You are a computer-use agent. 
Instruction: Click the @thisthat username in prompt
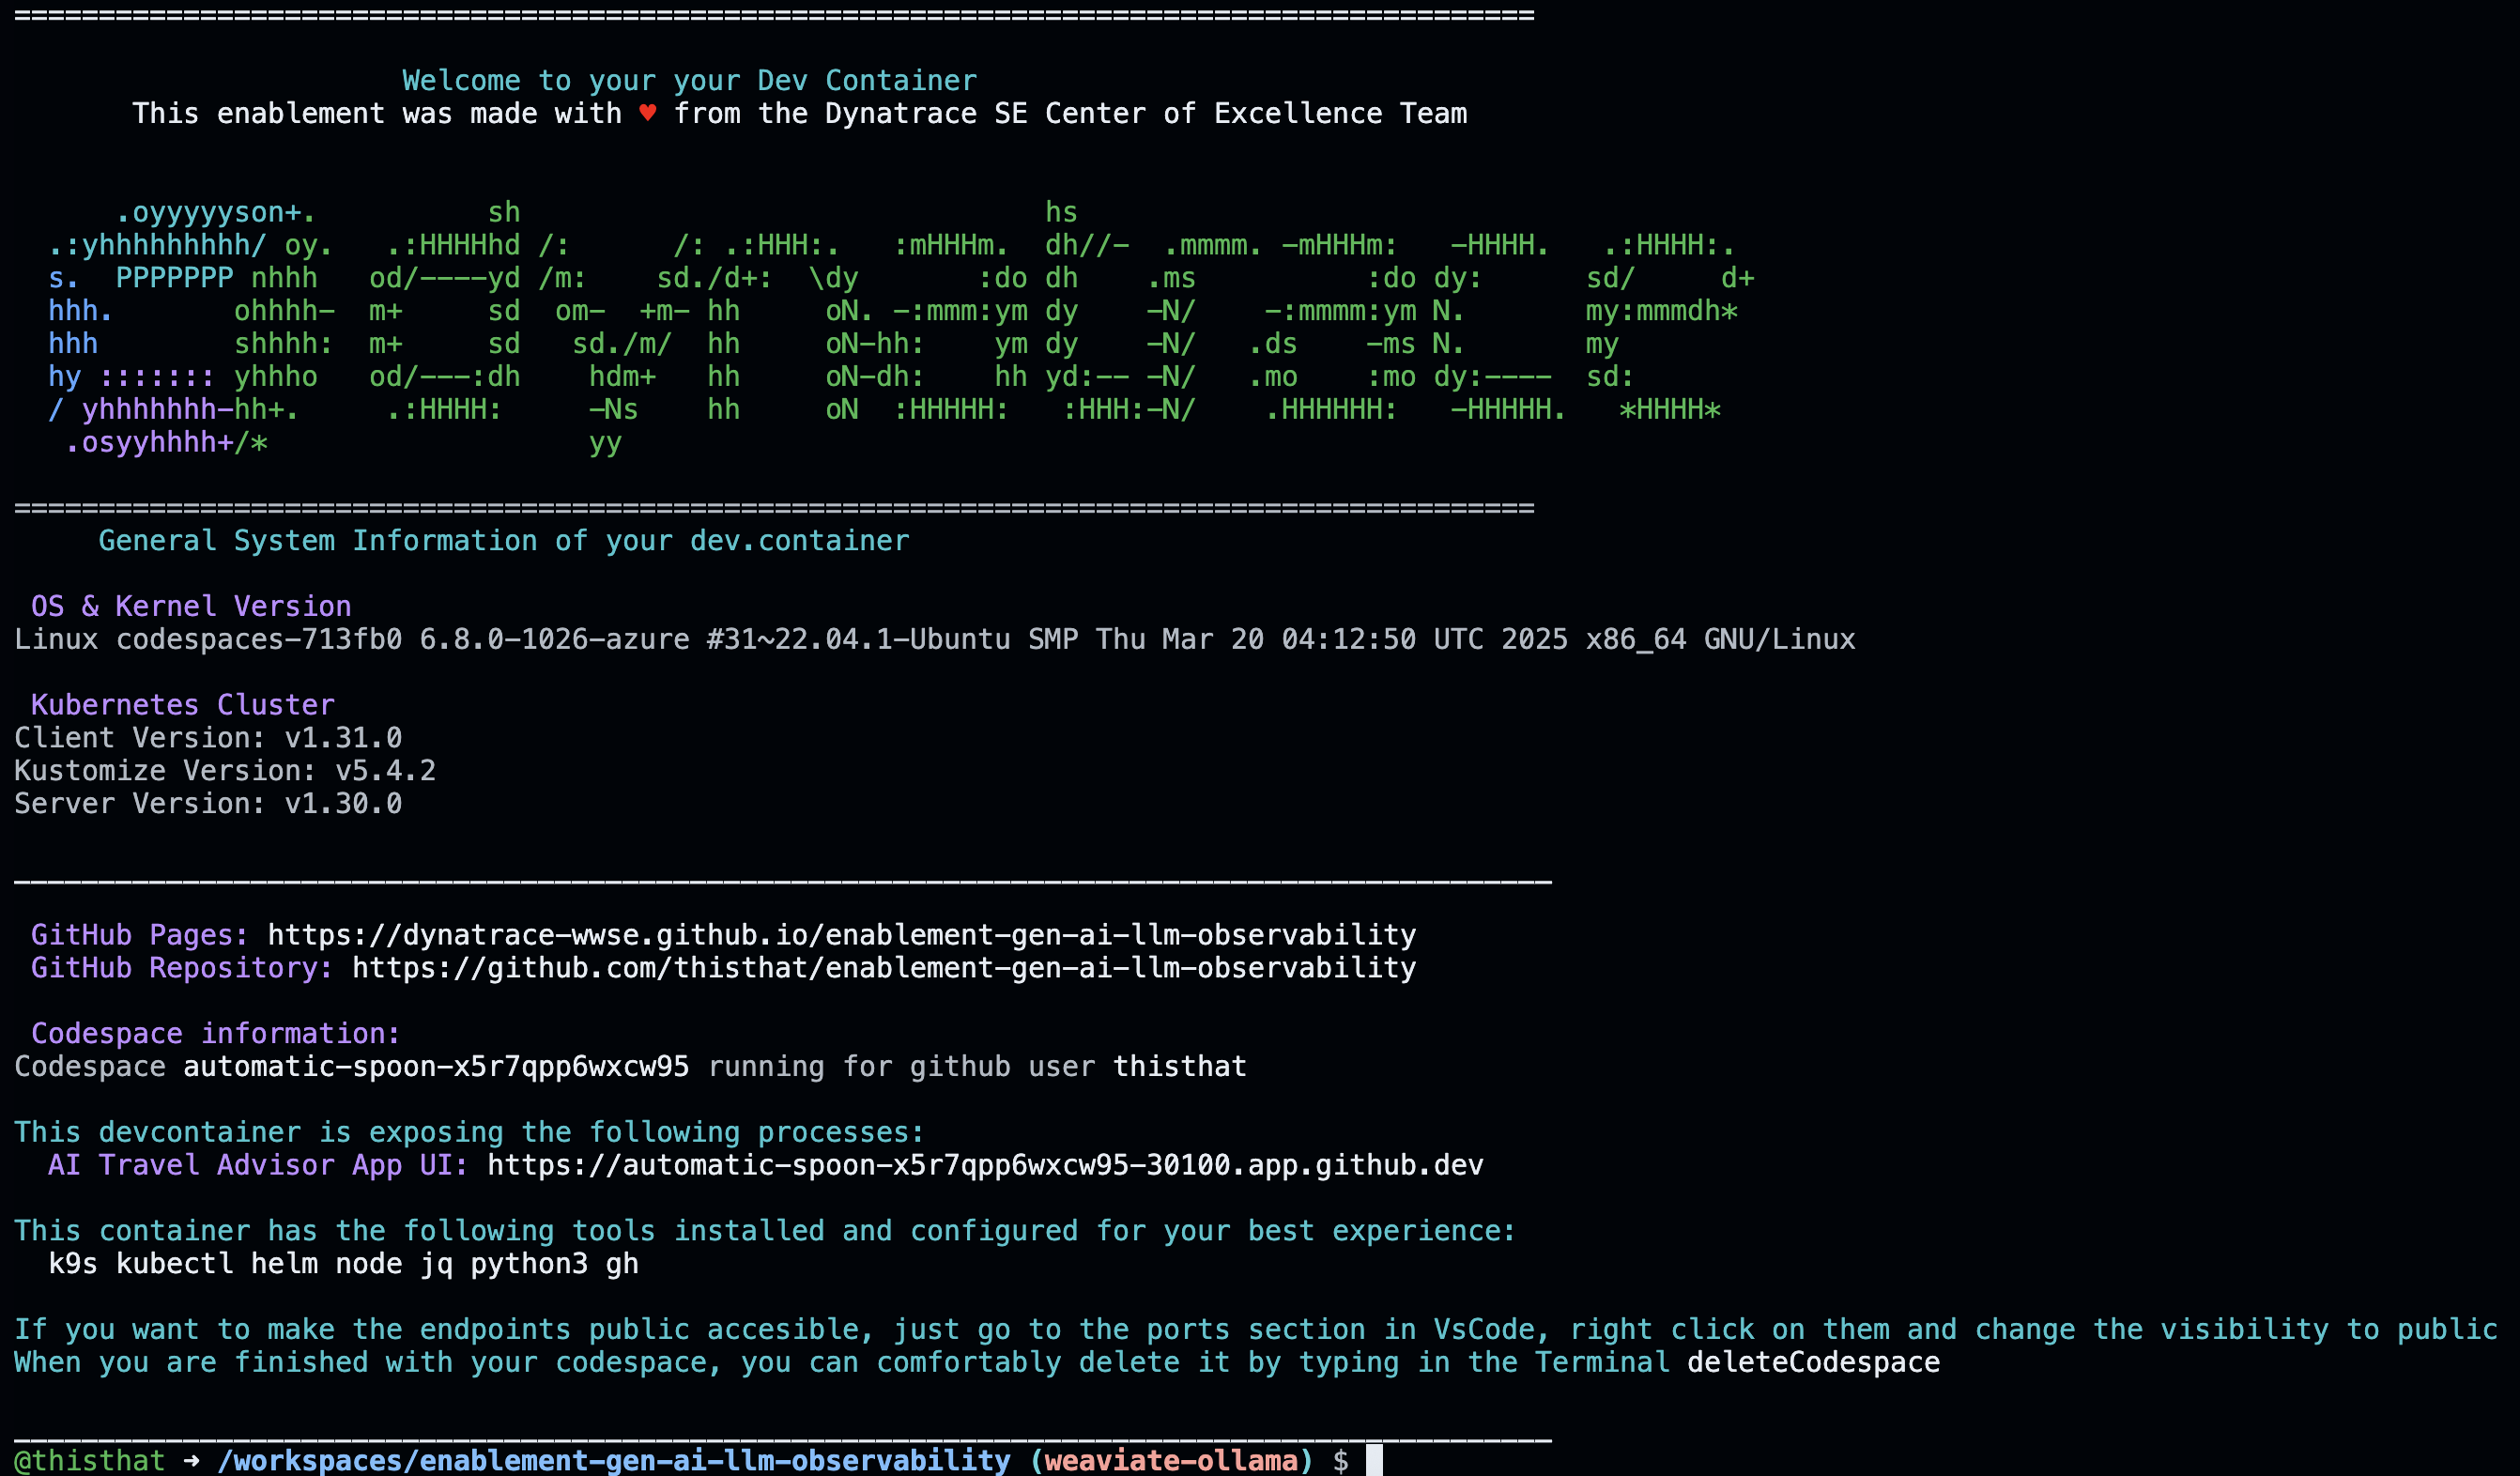coord(90,1460)
